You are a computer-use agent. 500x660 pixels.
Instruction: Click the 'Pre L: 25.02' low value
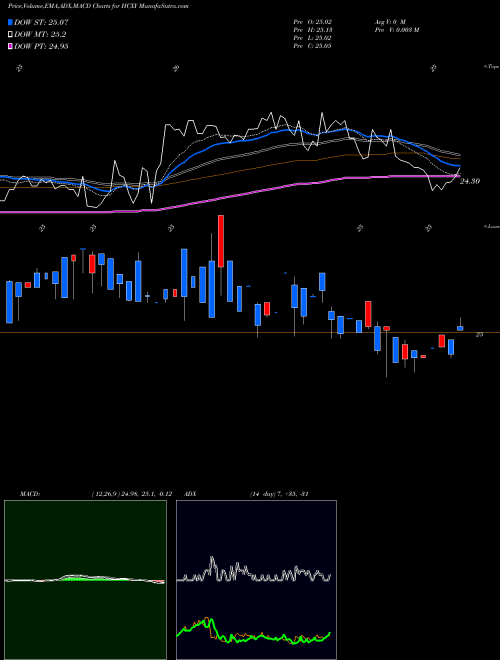coord(313,37)
